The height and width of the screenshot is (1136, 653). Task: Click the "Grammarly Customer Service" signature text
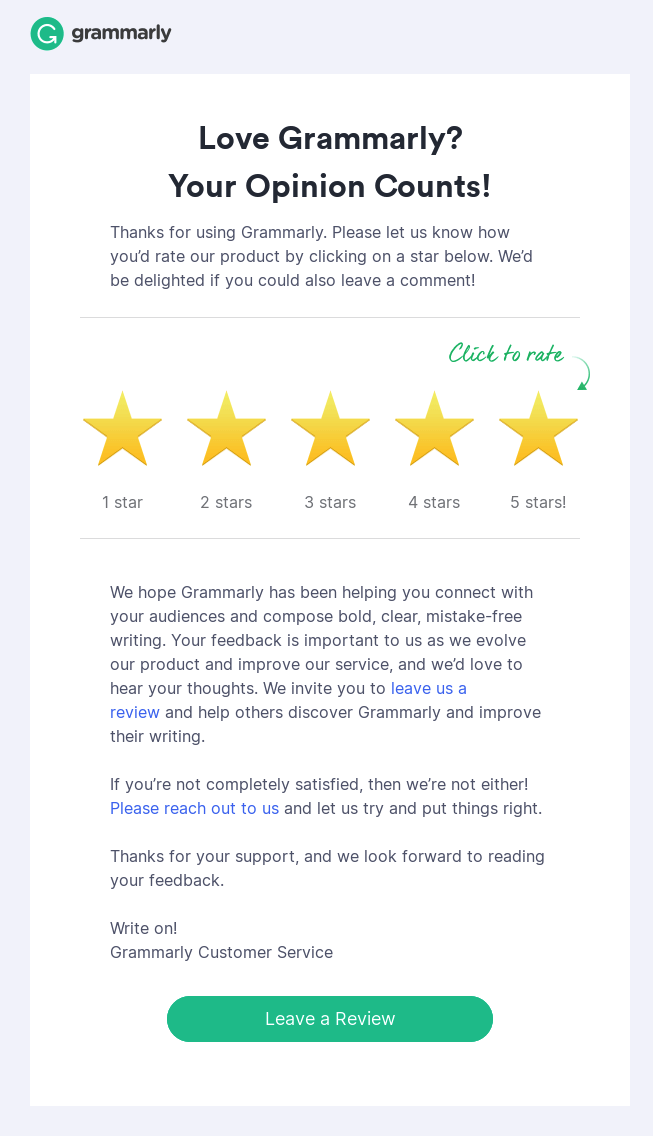coord(222,952)
